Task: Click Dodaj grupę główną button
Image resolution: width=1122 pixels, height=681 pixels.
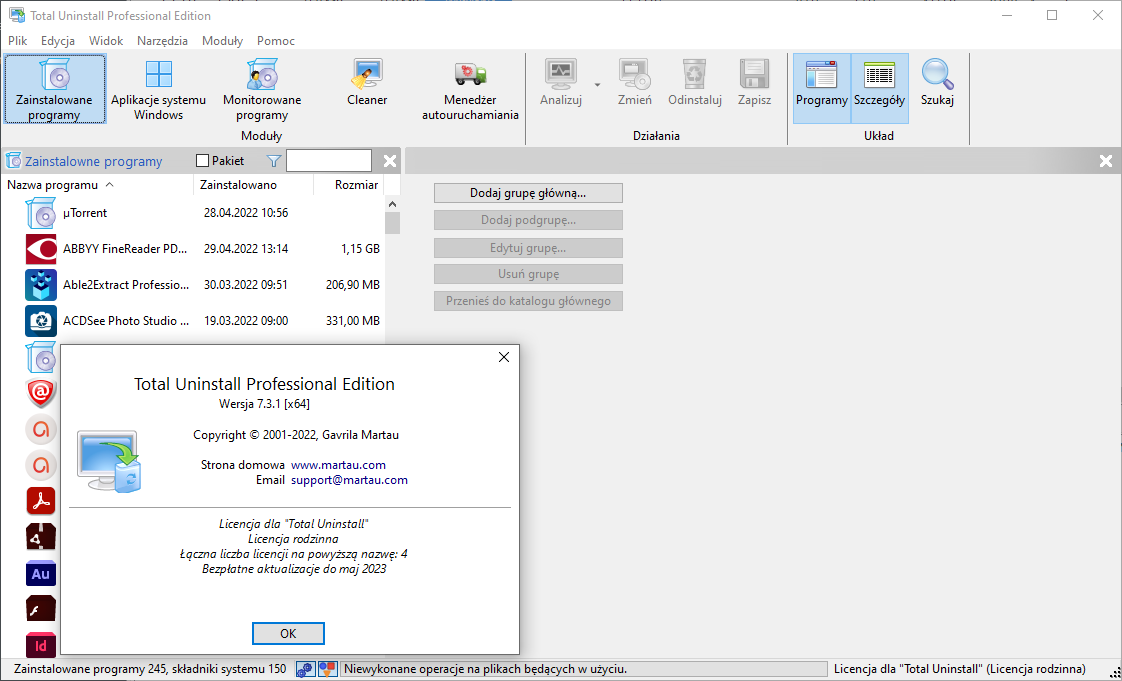Action: click(x=528, y=193)
